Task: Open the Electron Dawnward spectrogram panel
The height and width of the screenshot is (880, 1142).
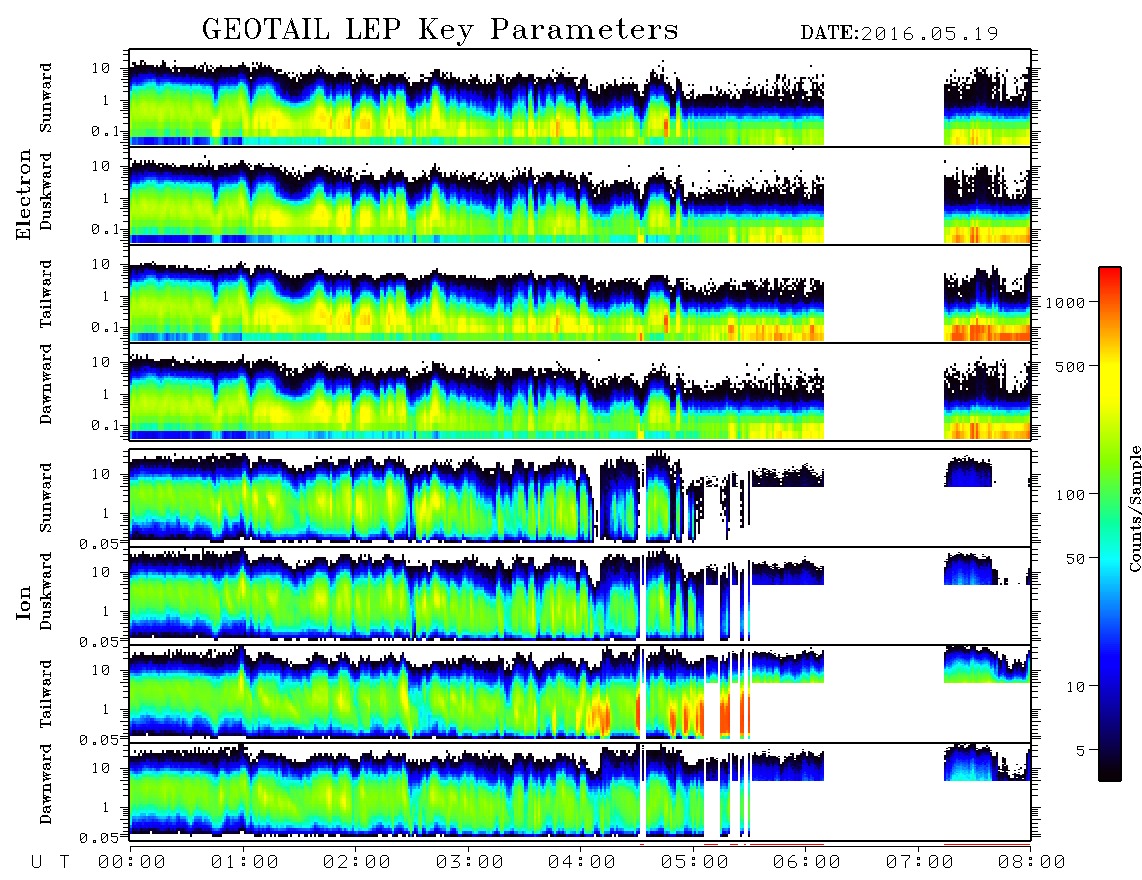Action: coord(580,391)
